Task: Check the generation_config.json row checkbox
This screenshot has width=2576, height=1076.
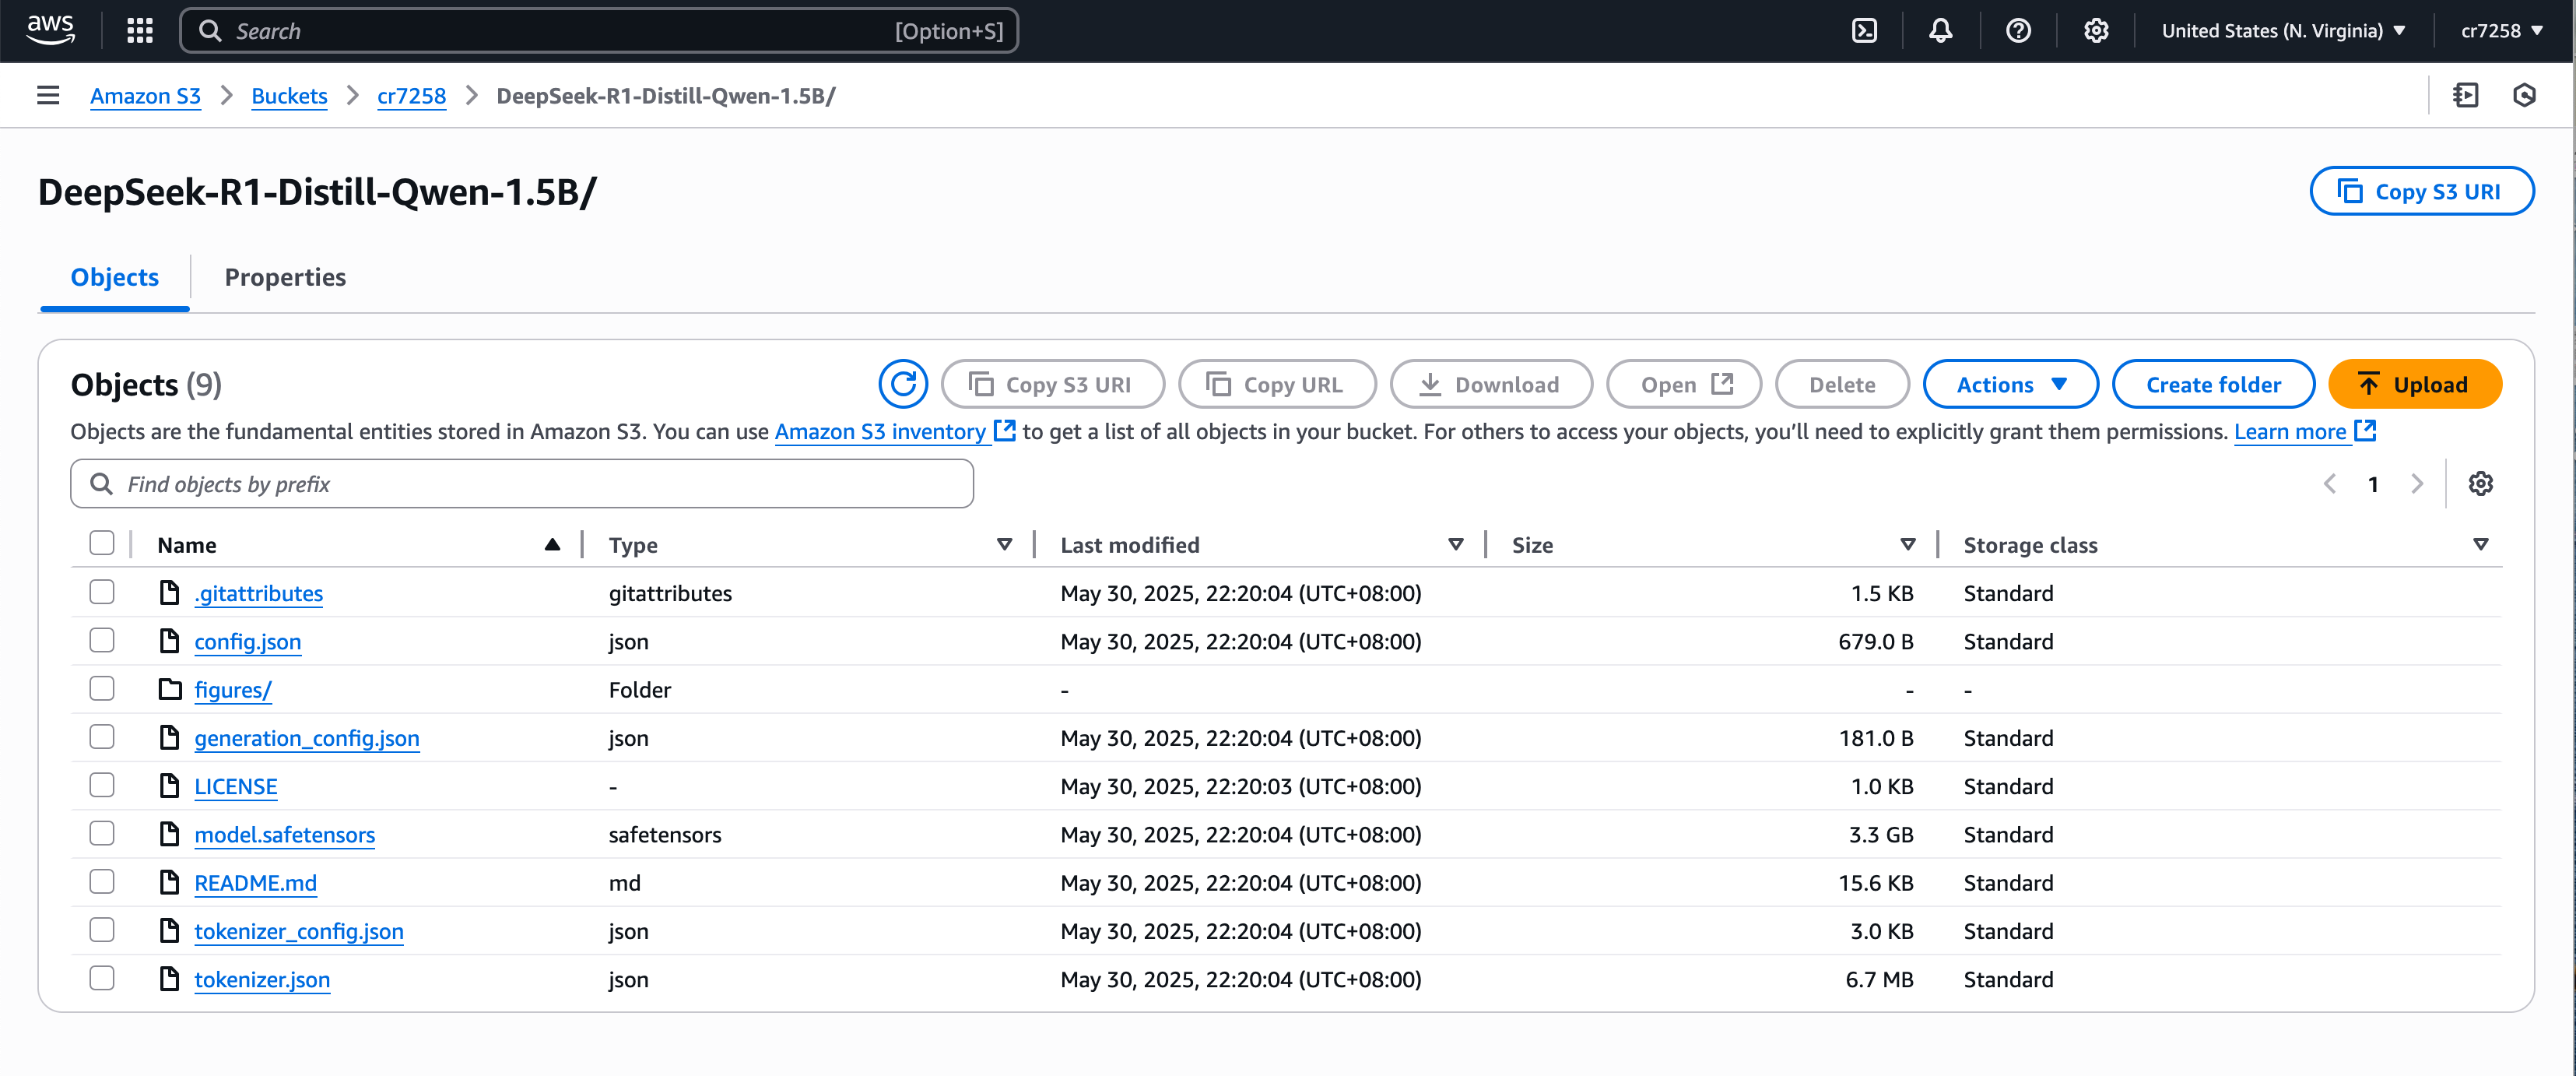Action: coord(102,737)
